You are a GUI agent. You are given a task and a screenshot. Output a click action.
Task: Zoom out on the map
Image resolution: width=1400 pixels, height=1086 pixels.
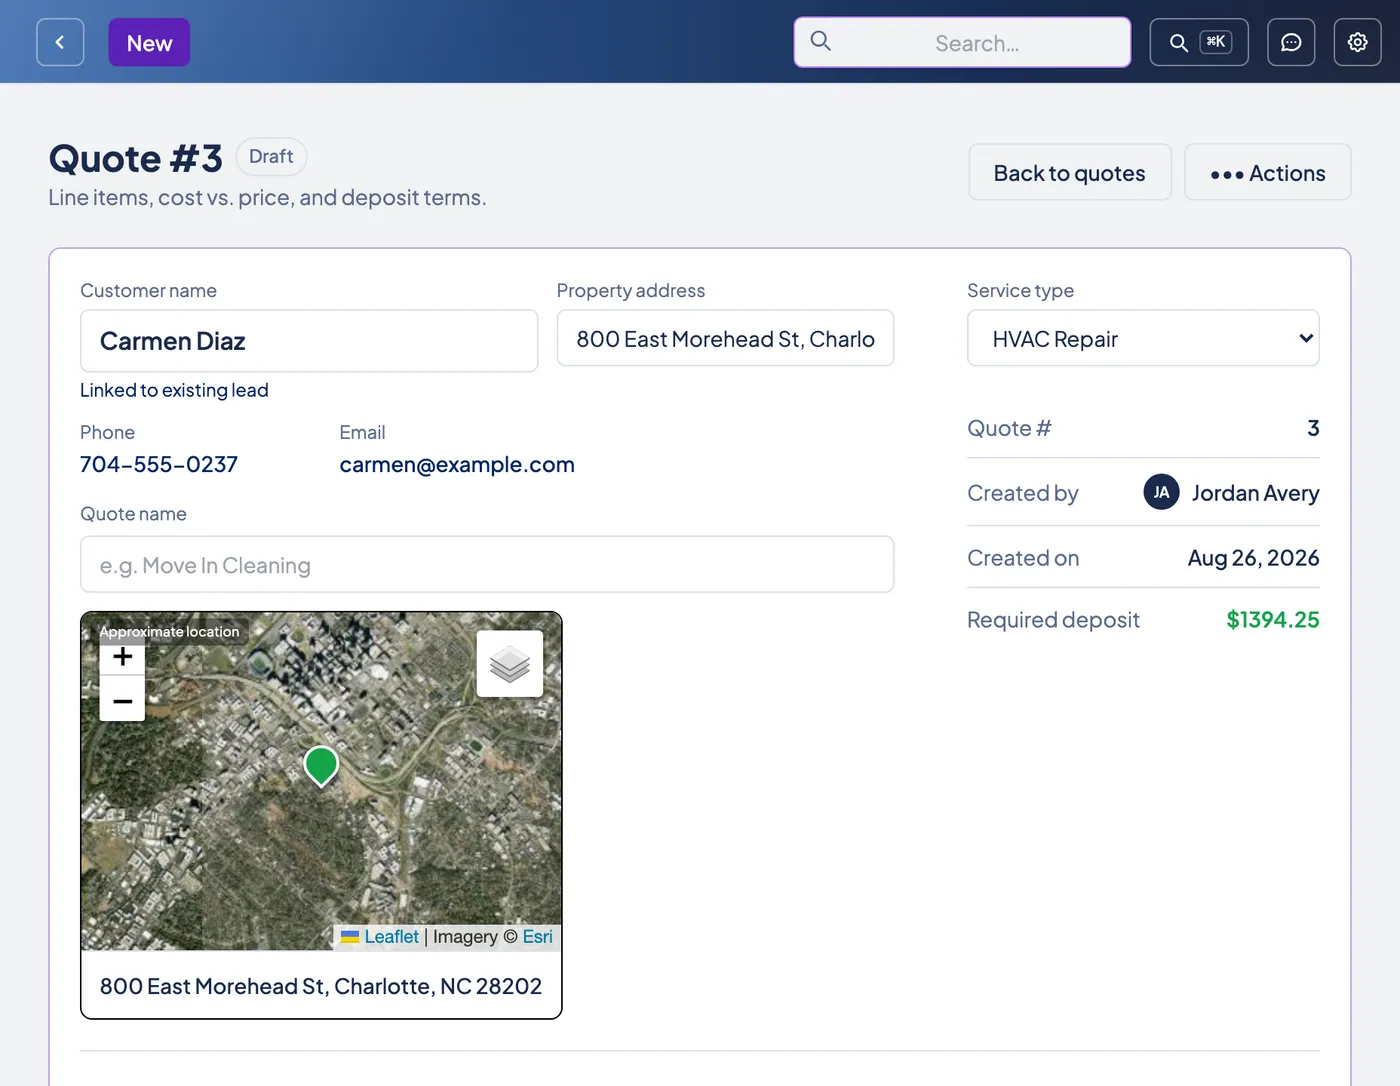click(x=123, y=700)
